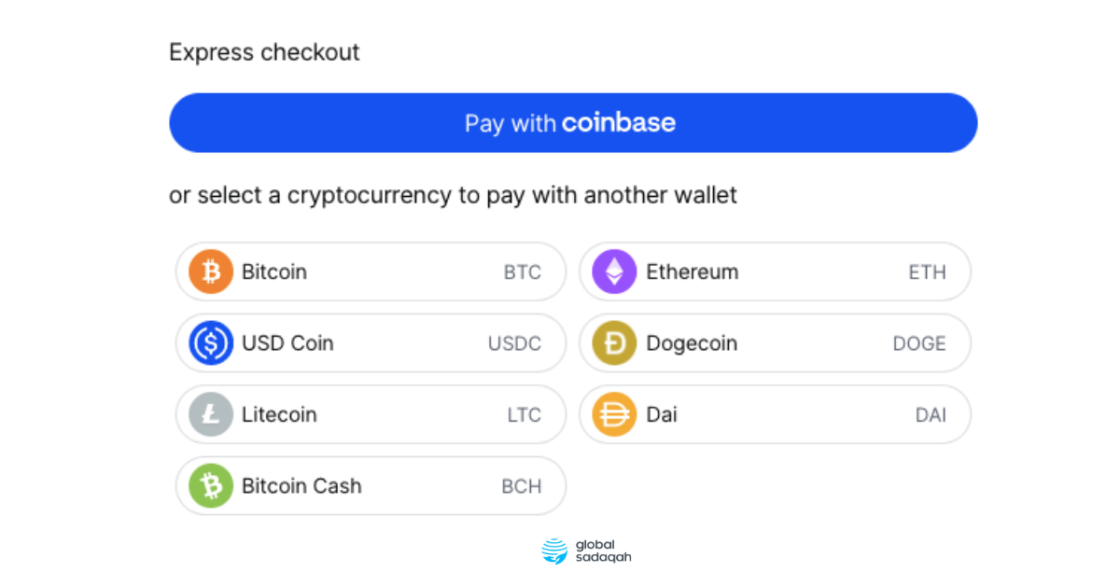Click the BTC ticker label
1120x586 pixels.
522,271
